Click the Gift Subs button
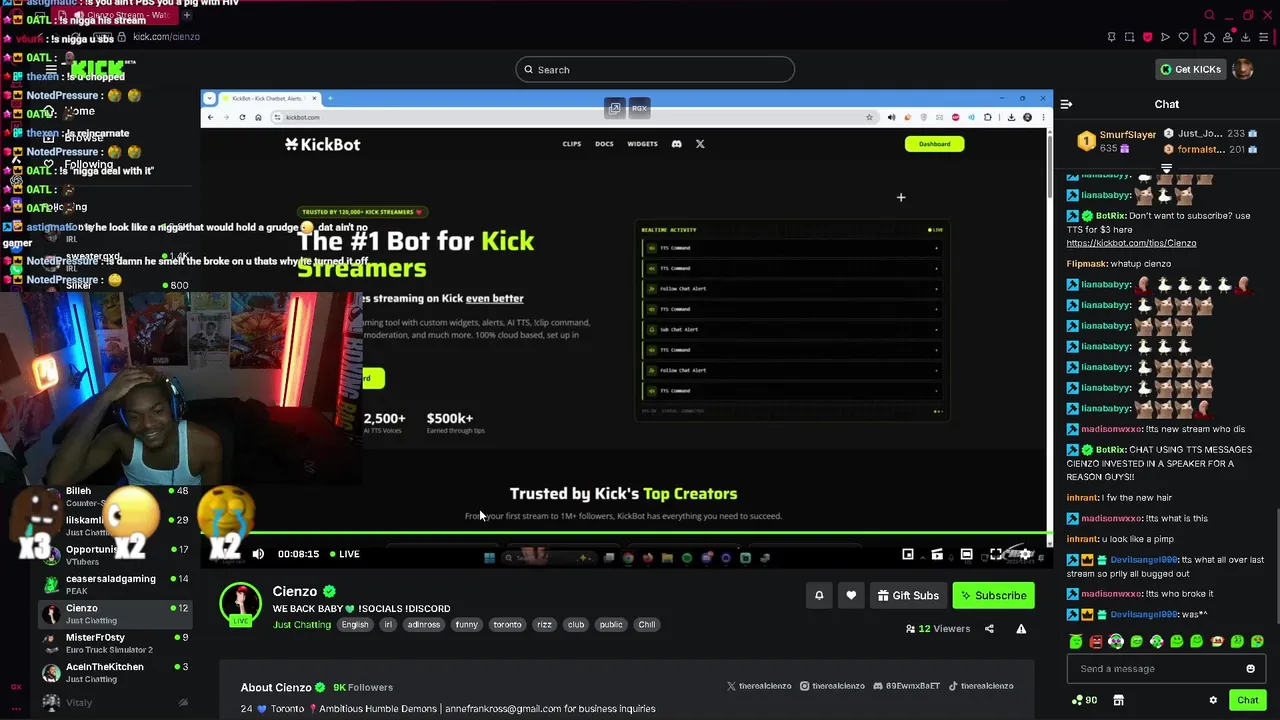The height and width of the screenshot is (720, 1280). coord(908,595)
